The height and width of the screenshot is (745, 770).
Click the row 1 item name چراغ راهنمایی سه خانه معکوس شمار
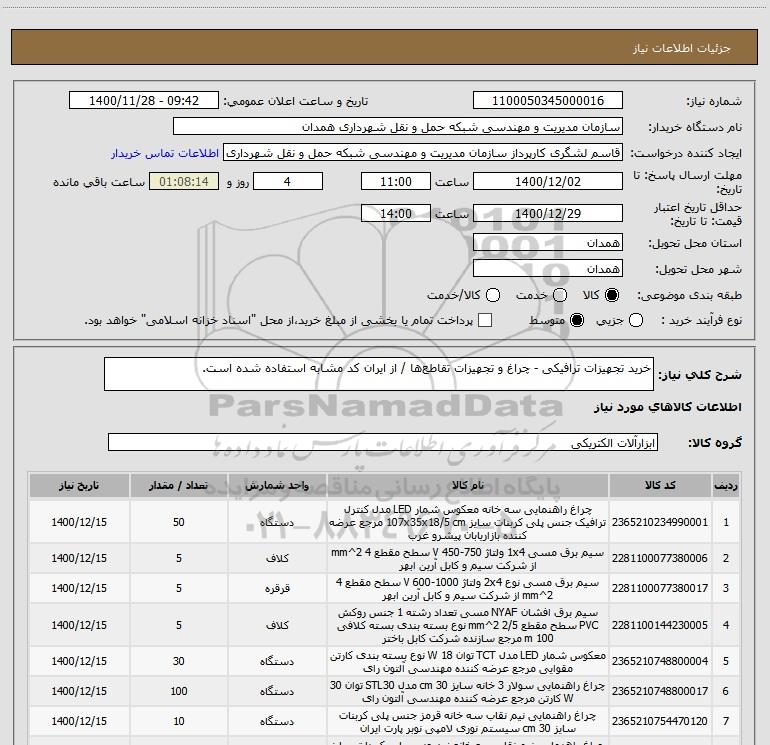(x=468, y=522)
